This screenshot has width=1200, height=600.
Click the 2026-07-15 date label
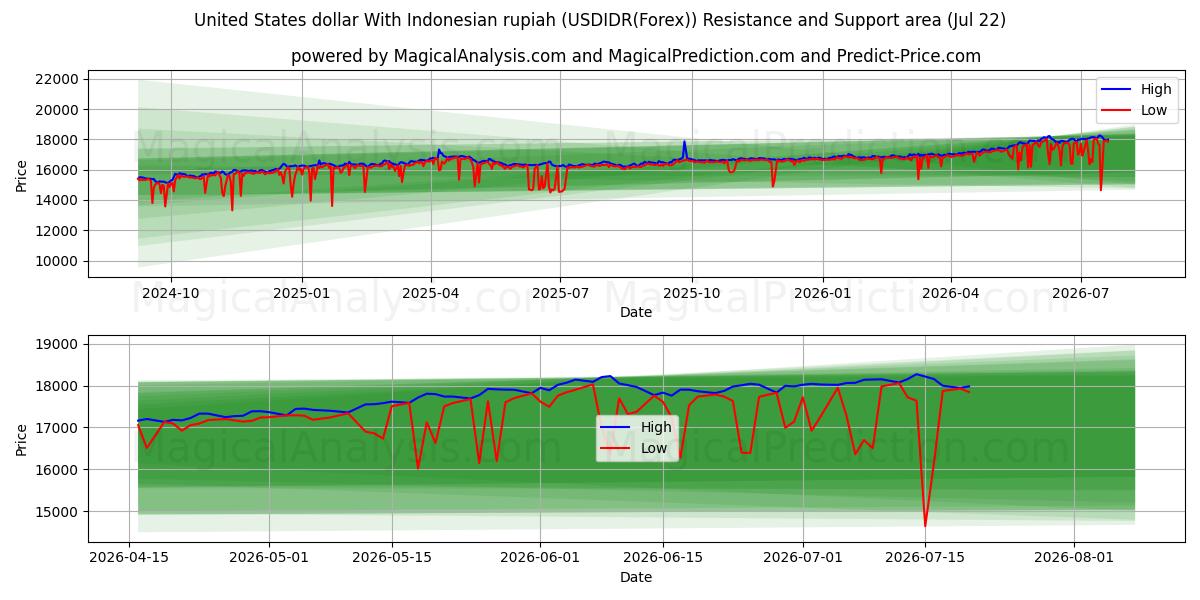(925, 558)
